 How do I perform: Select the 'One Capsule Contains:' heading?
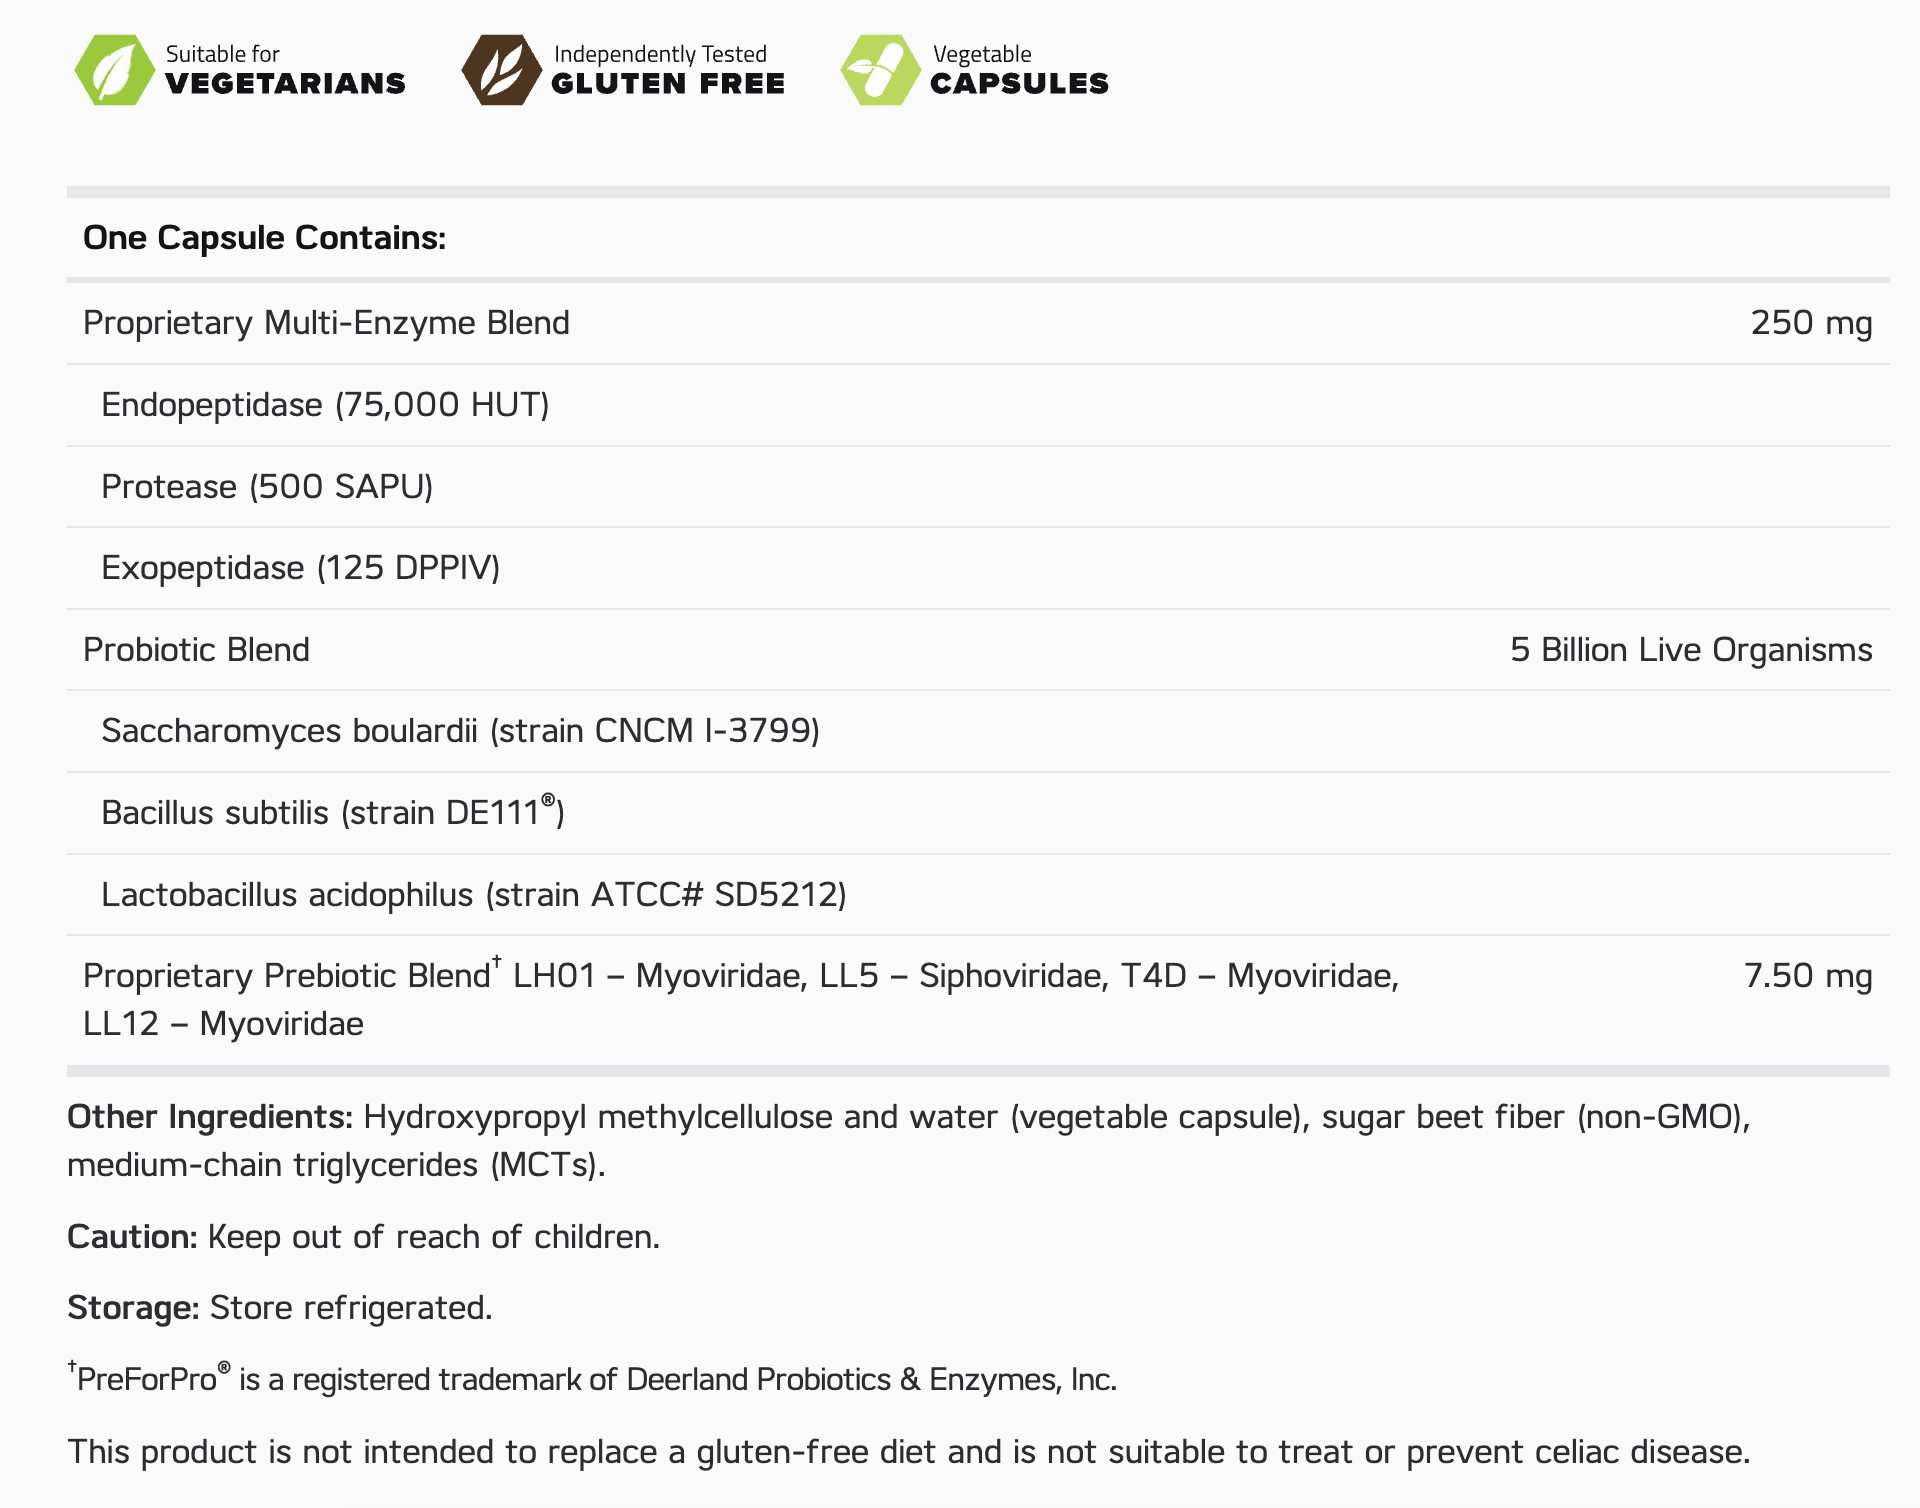pyautogui.click(x=265, y=238)
